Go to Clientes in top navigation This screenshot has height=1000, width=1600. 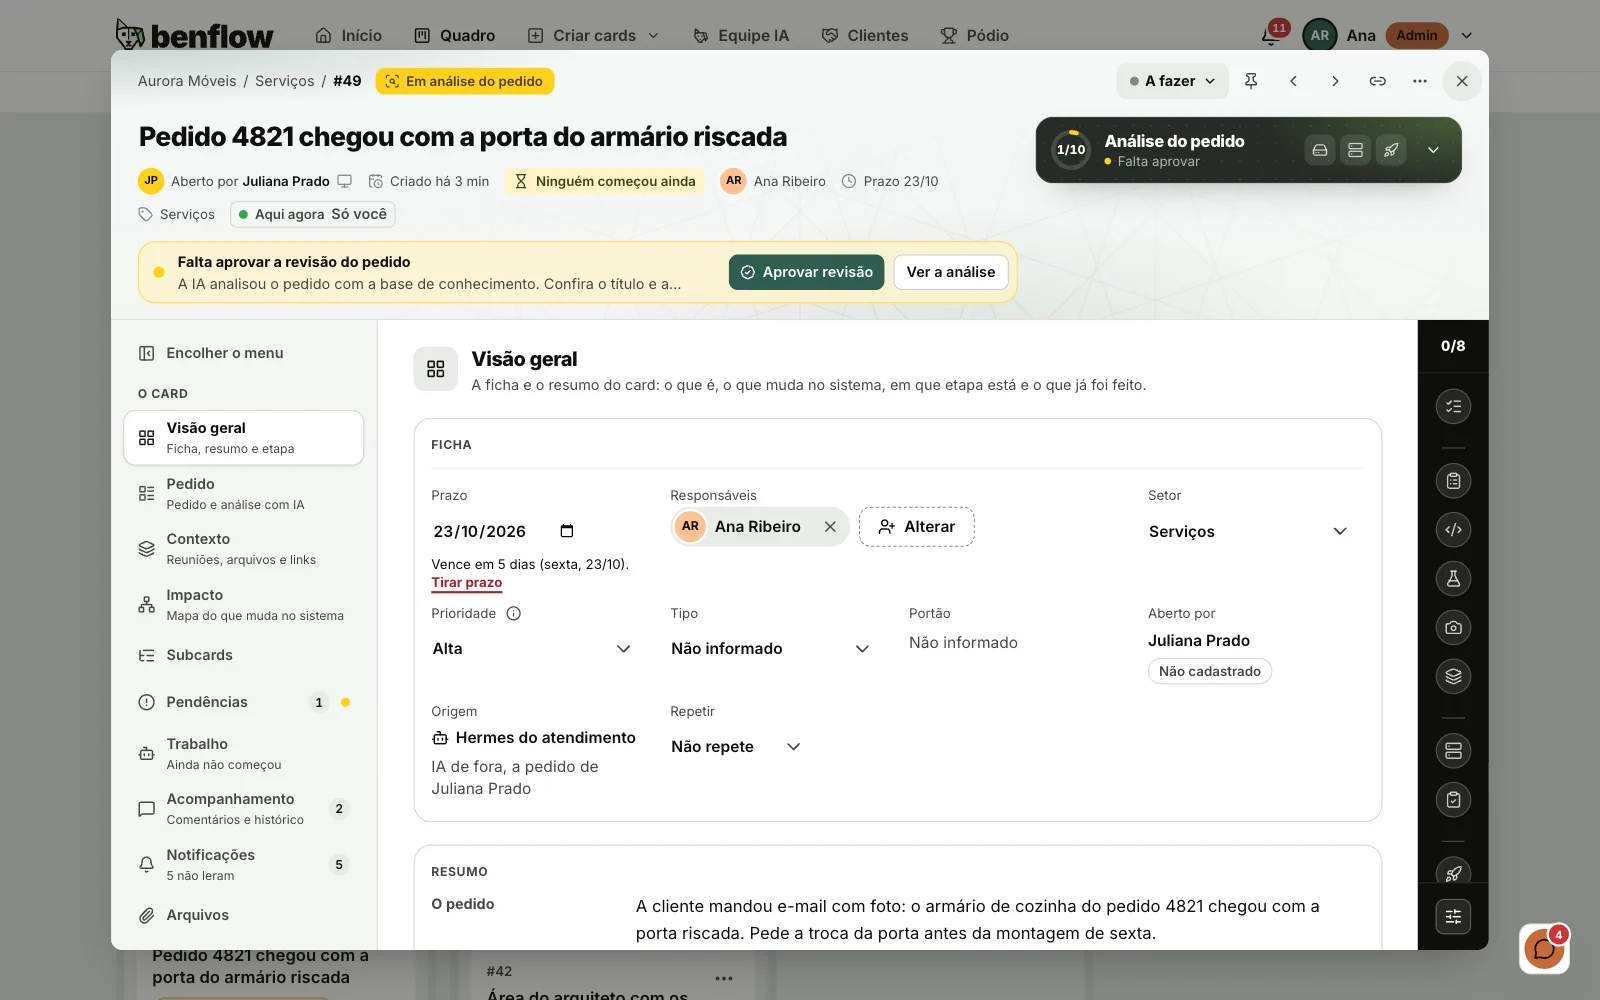tap(865, 35)
